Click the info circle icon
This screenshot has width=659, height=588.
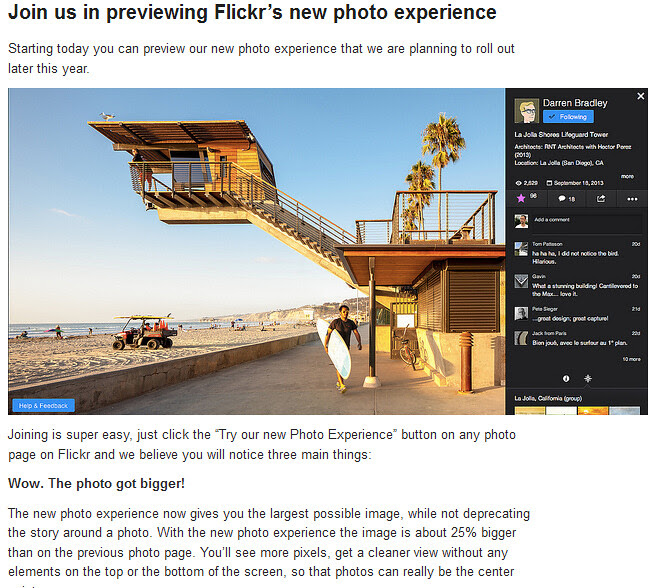[x=566, y=378]
